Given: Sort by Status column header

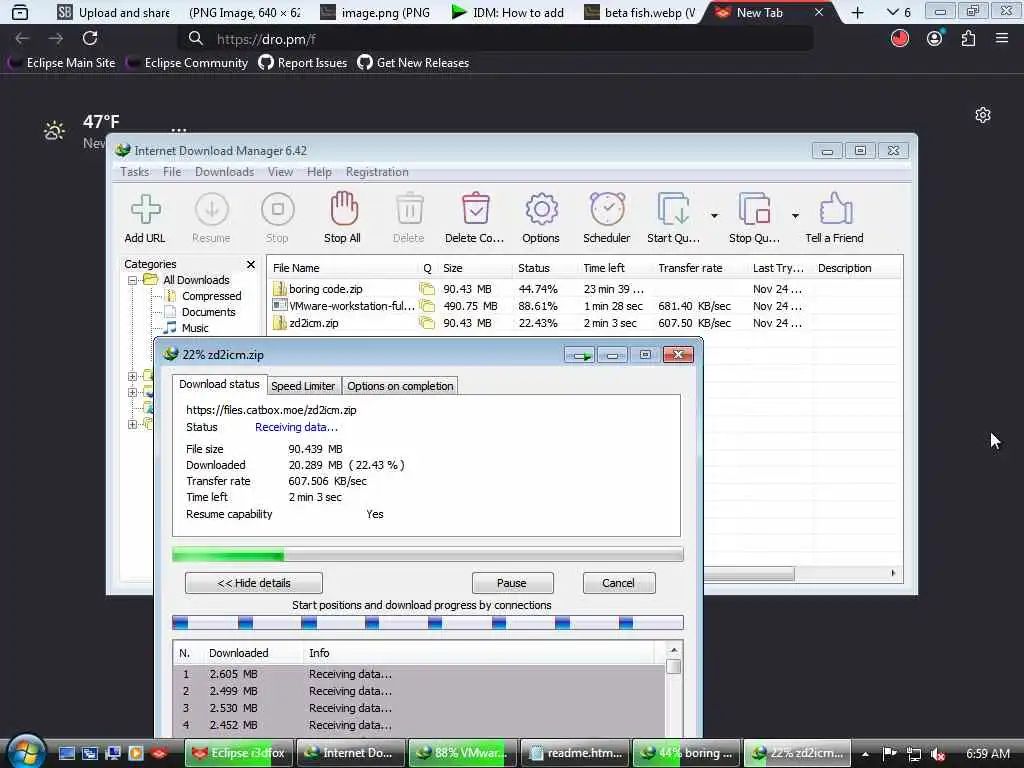Looking at the screenshot, I should (x=546, y=268).
